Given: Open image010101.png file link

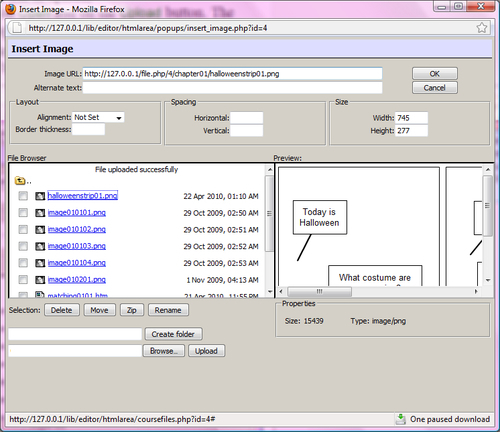Looking at the screenshot, I should 77,213.
